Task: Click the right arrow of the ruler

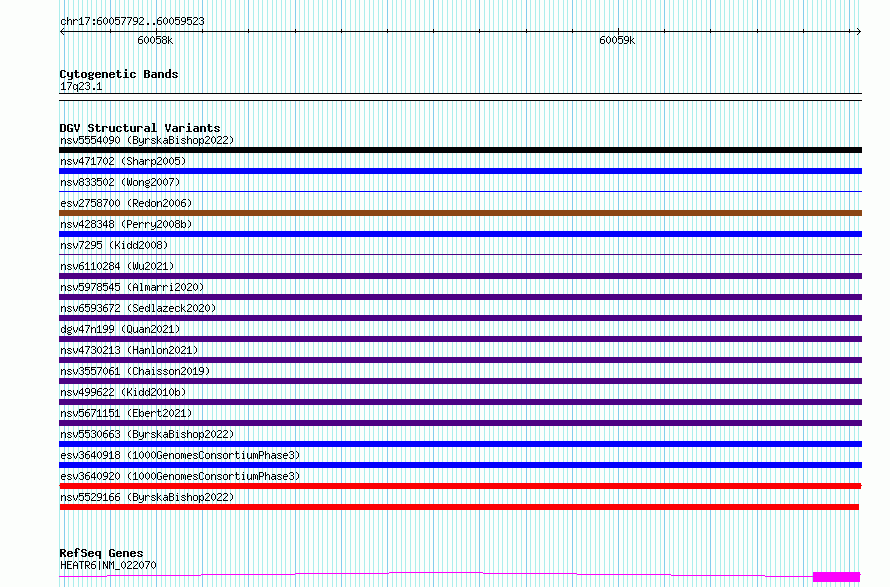Action: [x=859, y=32]
